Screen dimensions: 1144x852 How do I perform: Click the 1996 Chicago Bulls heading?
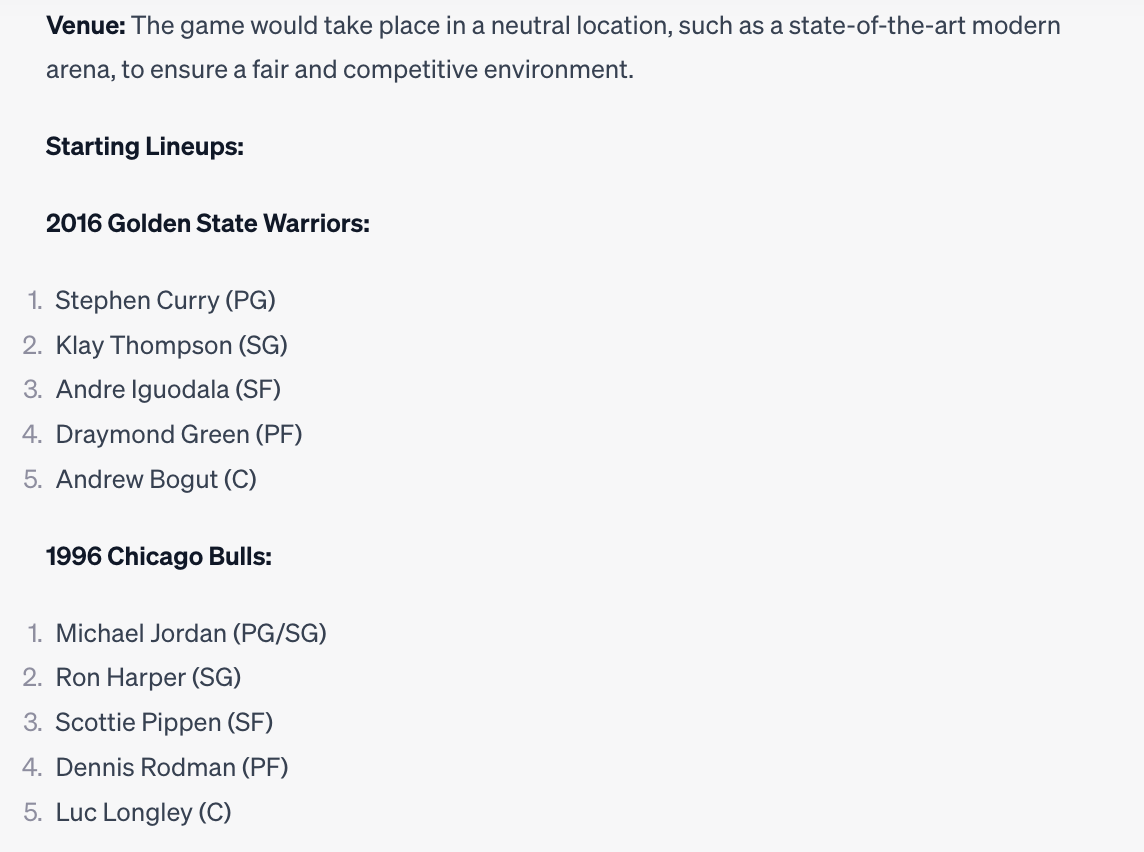tap(159, 557)
